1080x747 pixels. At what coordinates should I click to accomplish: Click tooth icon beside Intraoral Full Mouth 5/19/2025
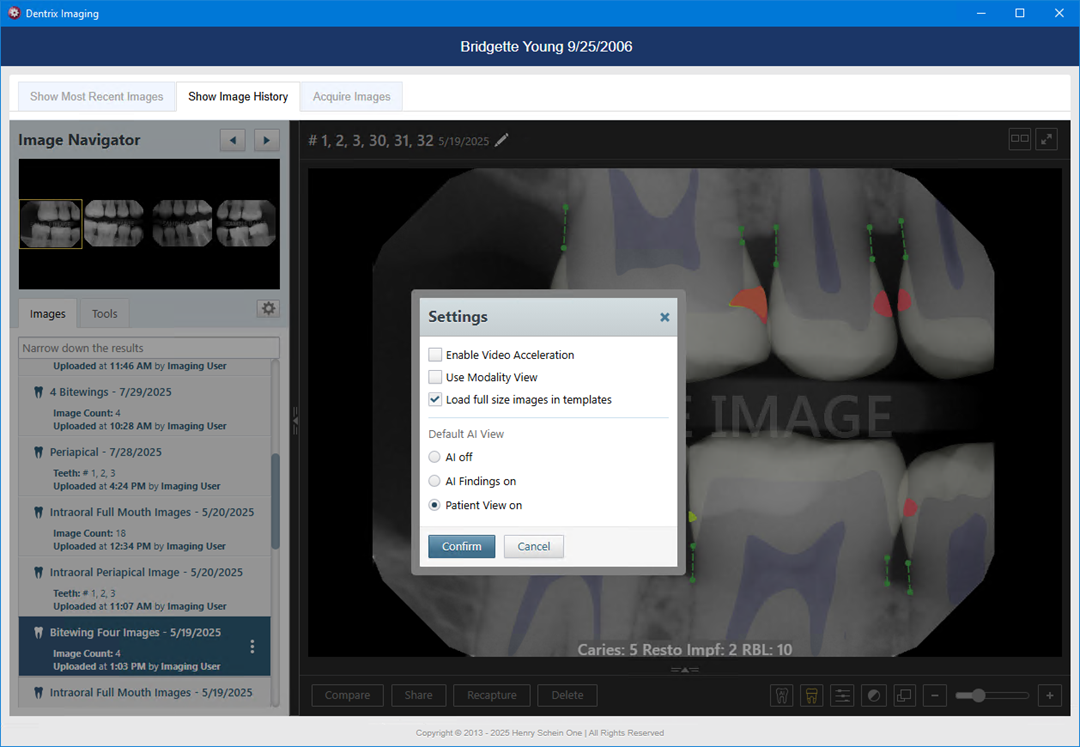pos(39,693)
